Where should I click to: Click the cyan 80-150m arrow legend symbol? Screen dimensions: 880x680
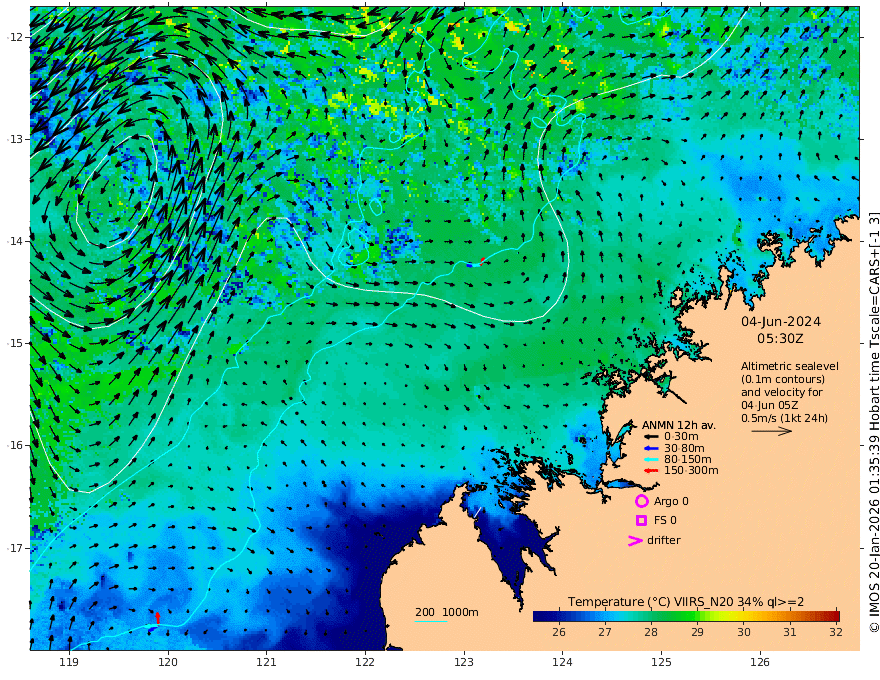tap(651, 460)
